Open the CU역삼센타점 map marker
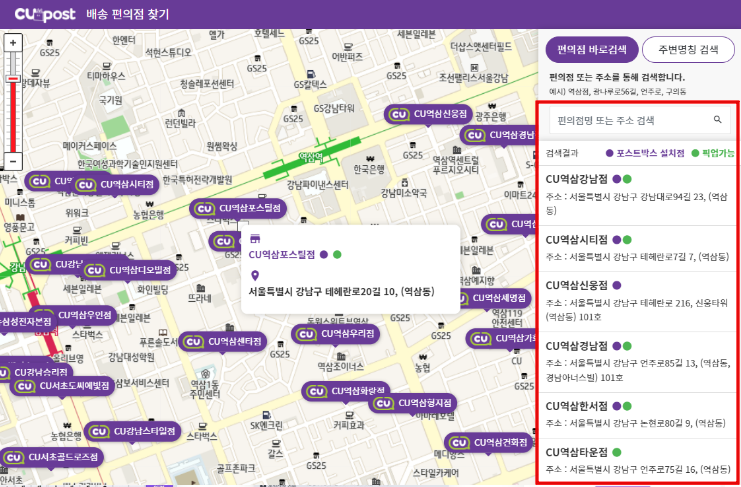This screenshot has height=487, width=741. click(x=223, y=342)
